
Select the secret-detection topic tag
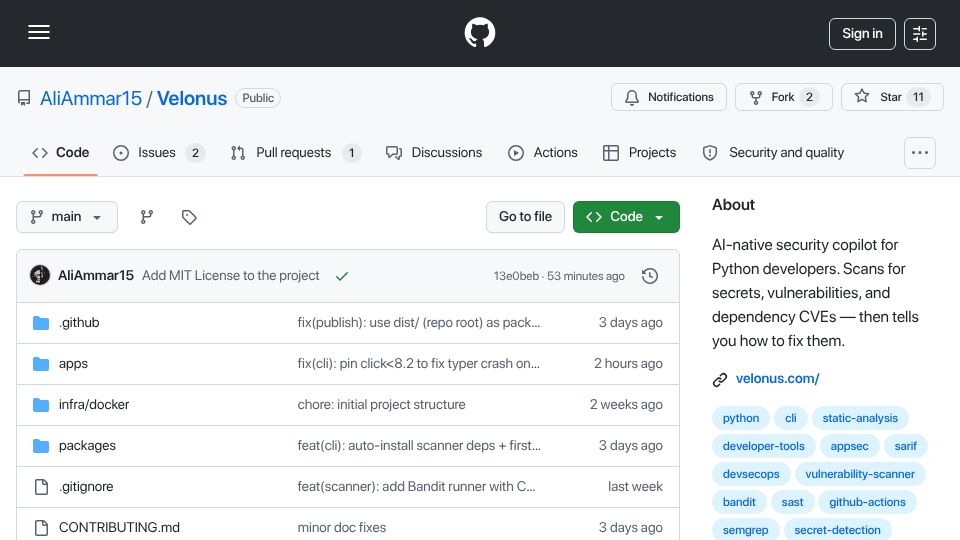click(838, 530)
